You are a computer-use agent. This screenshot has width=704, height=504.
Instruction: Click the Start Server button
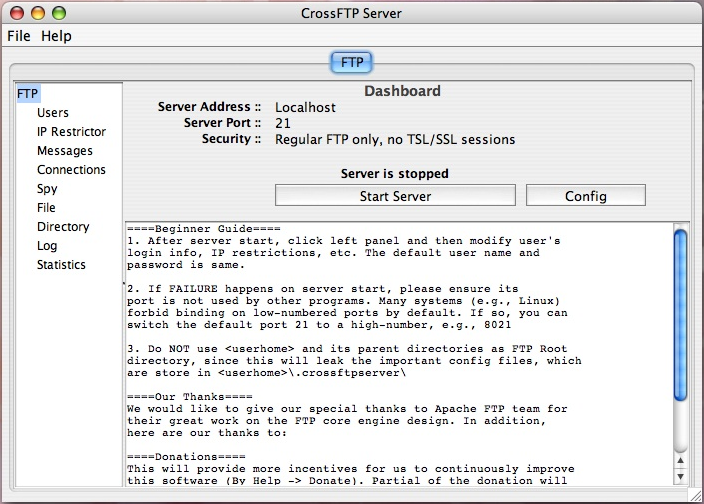point(395,196)
